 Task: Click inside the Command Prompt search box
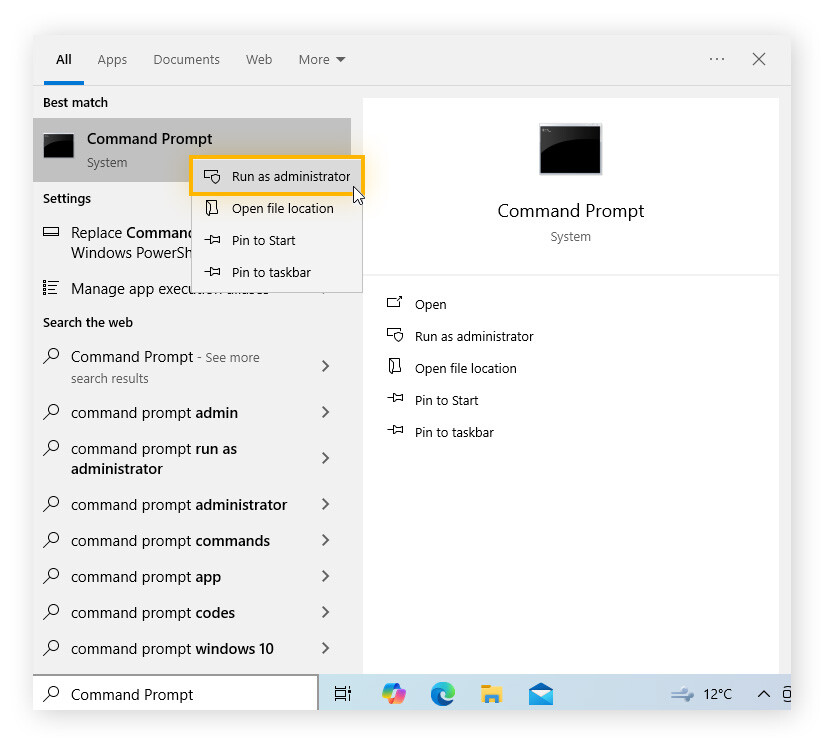coord(175,693)
